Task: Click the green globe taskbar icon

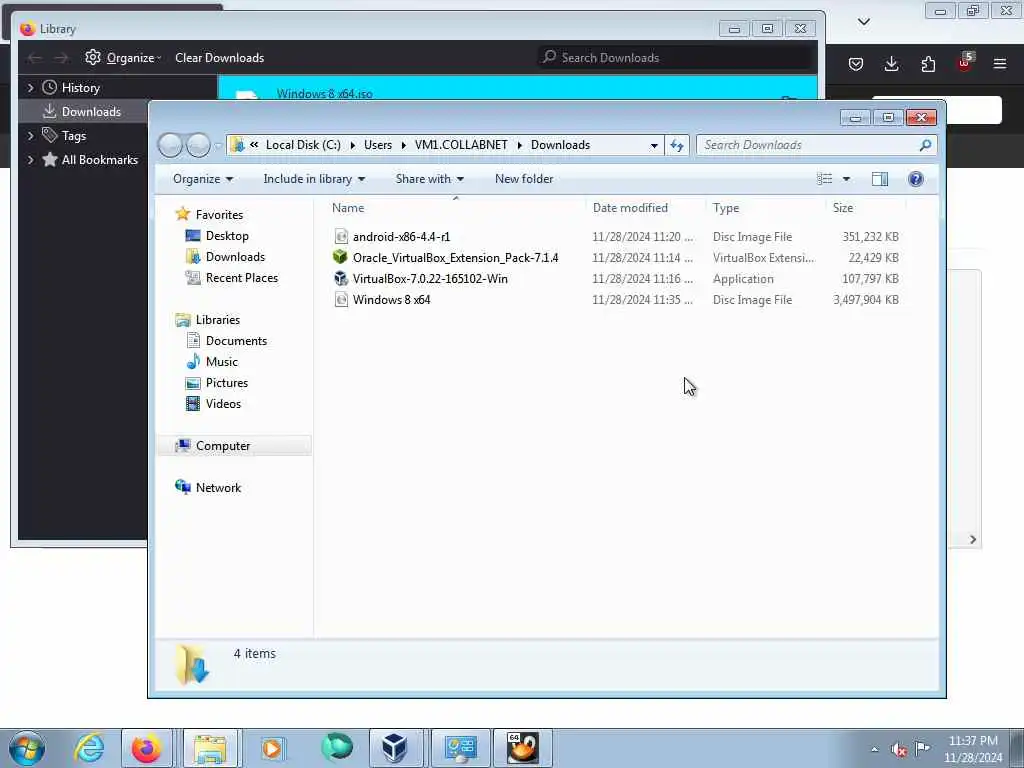Action: 337,748
